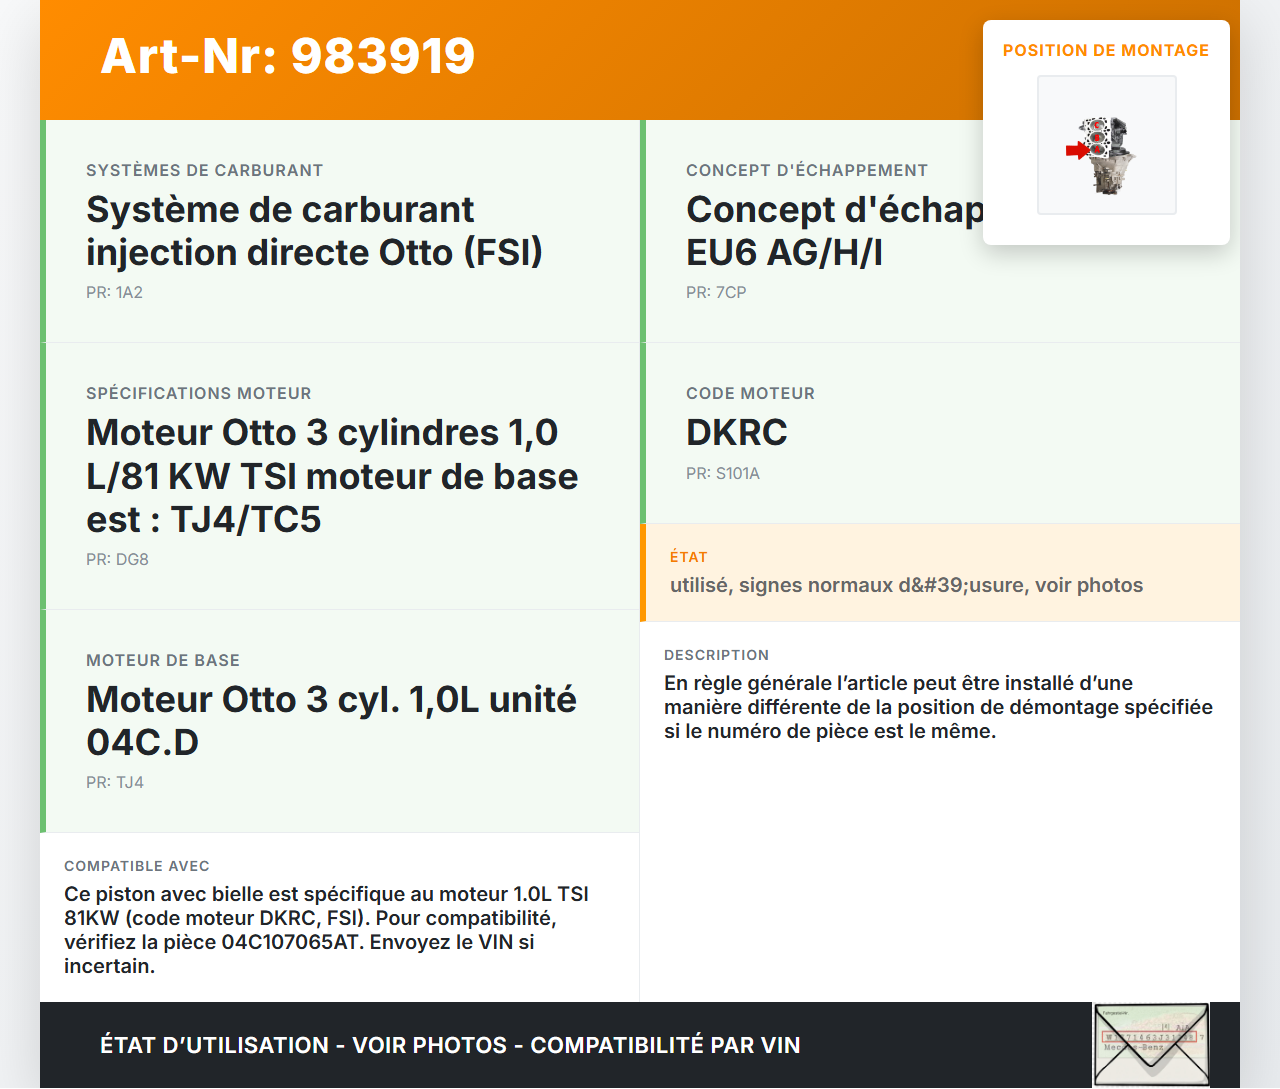Click the VIN envelope icon in footer
Image resolution: width=1280 pixels, height=1089 pixels.
[1151, 1045]
